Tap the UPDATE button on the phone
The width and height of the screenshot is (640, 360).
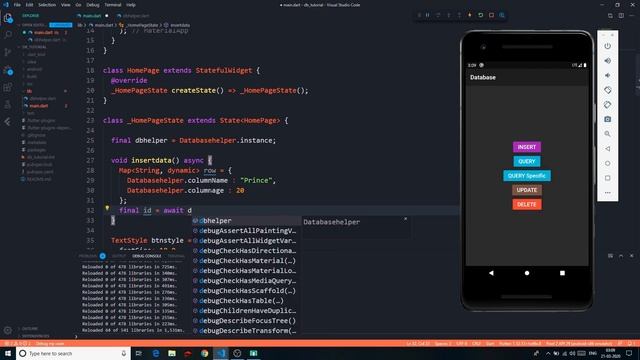pos(527,190)
